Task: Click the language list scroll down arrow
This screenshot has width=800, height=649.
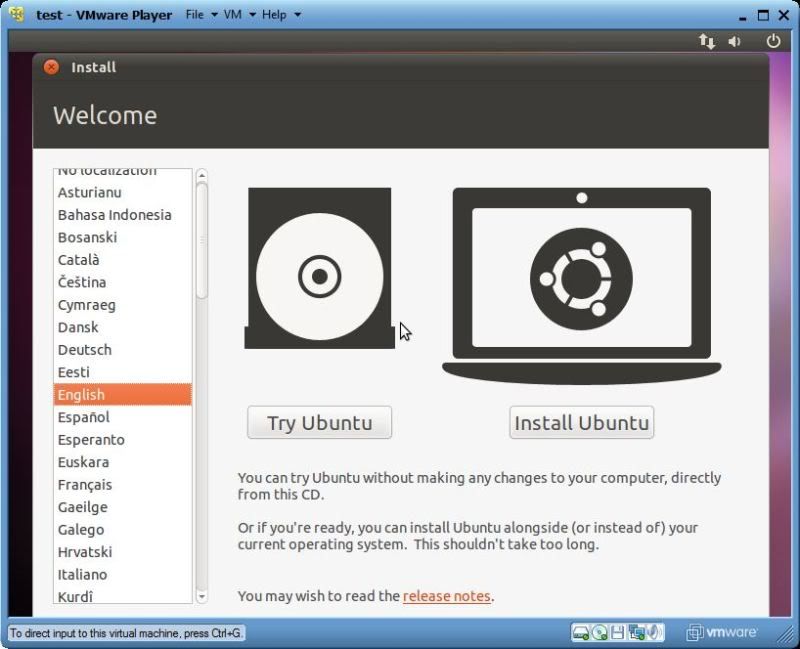Action: [202, 596]
